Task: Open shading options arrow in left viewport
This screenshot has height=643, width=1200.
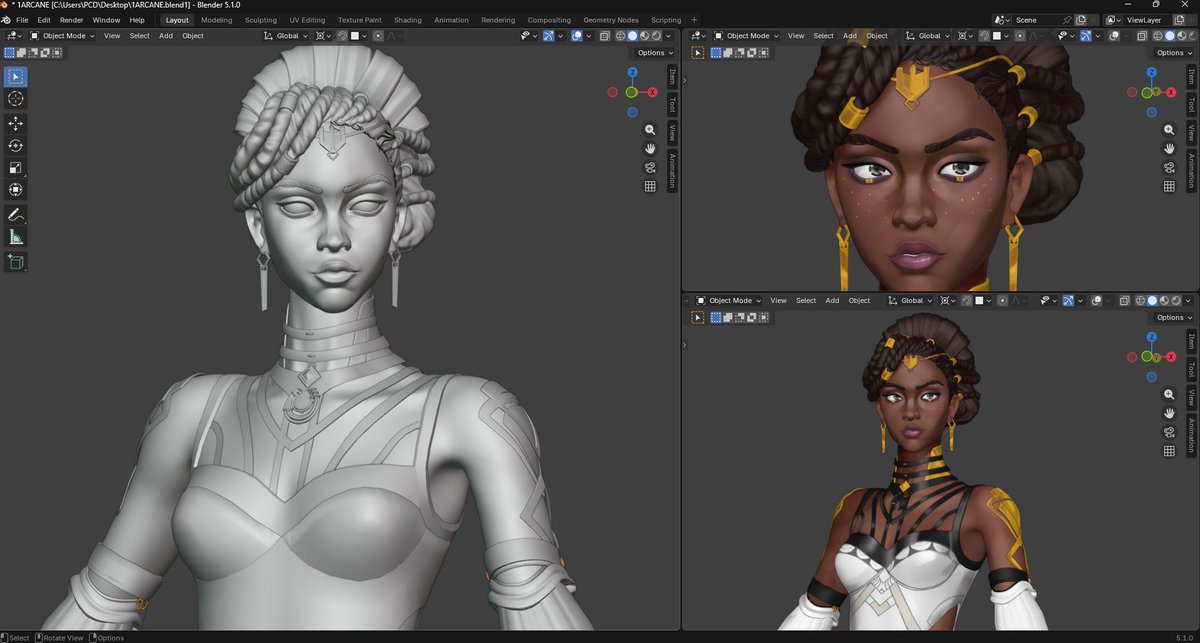Action: pos(668,36)
